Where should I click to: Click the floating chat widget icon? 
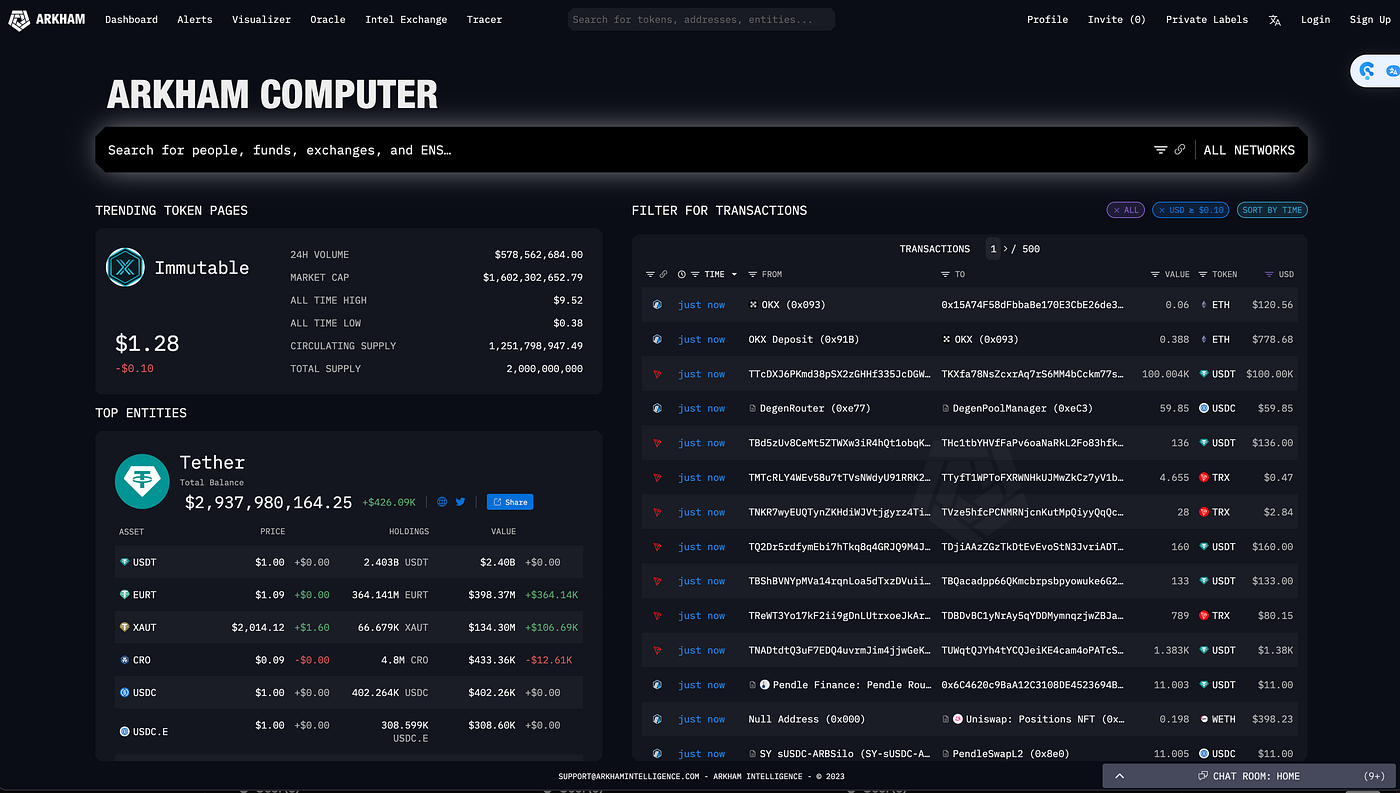point(1368,71)
